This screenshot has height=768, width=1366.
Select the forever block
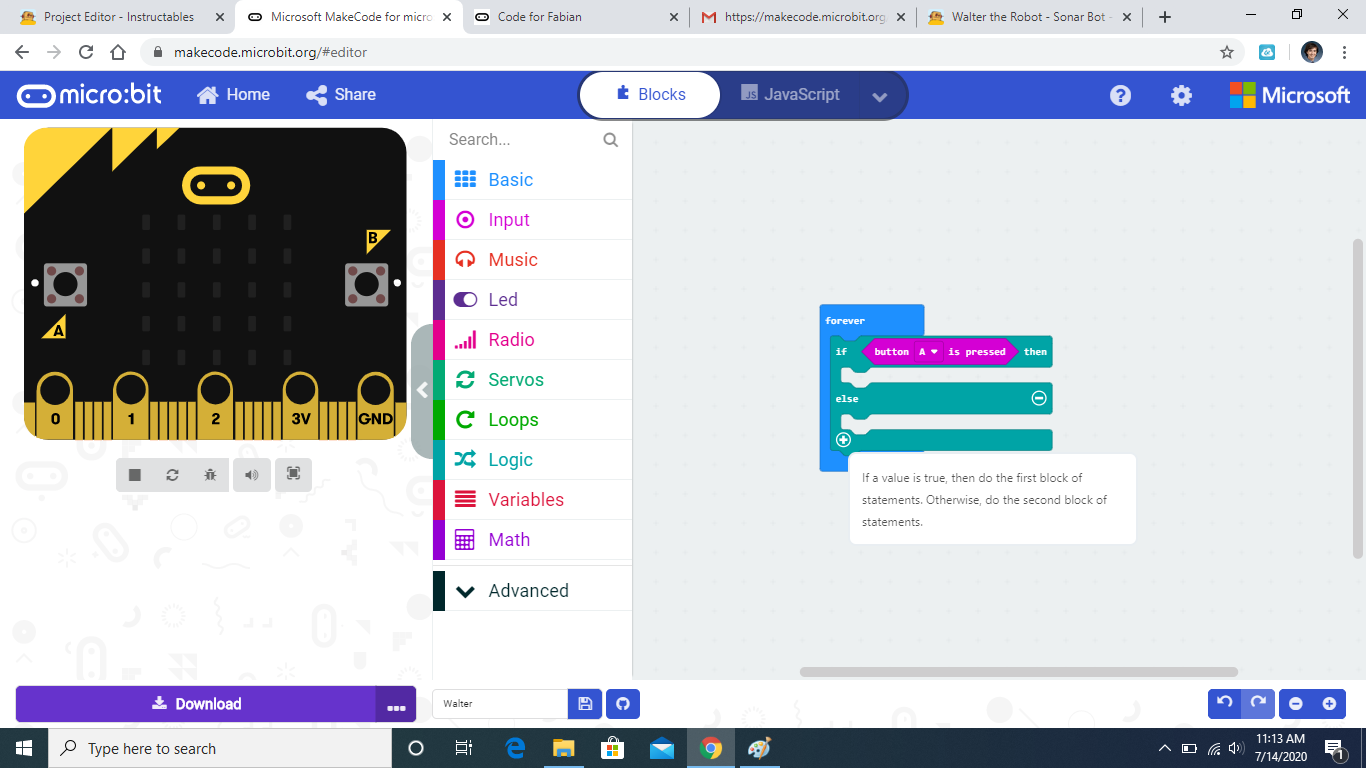point(845,320)
